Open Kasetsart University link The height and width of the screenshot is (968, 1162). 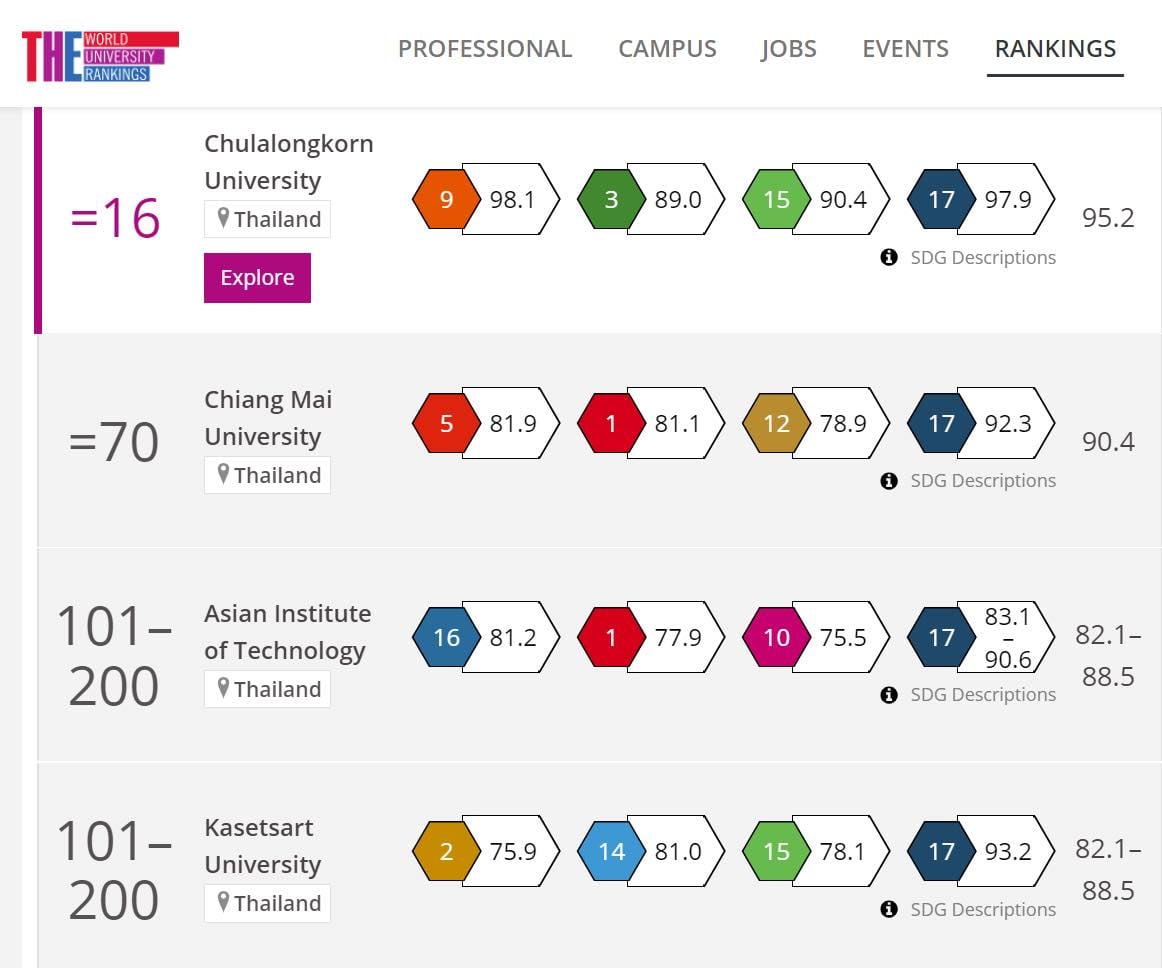tap(262, 846)
